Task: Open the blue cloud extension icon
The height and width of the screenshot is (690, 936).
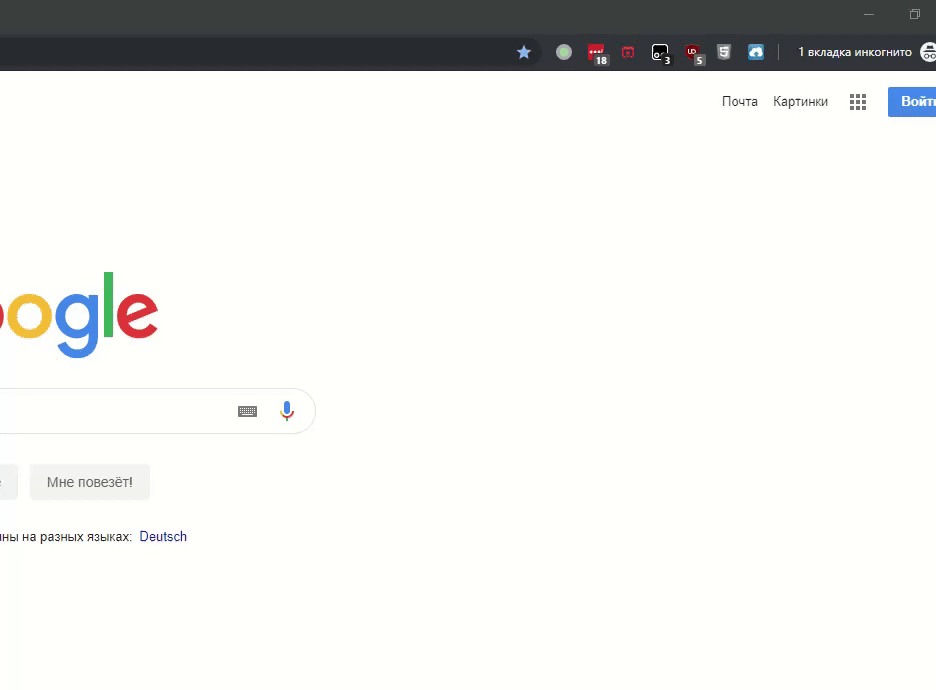Action: point(755,52)
